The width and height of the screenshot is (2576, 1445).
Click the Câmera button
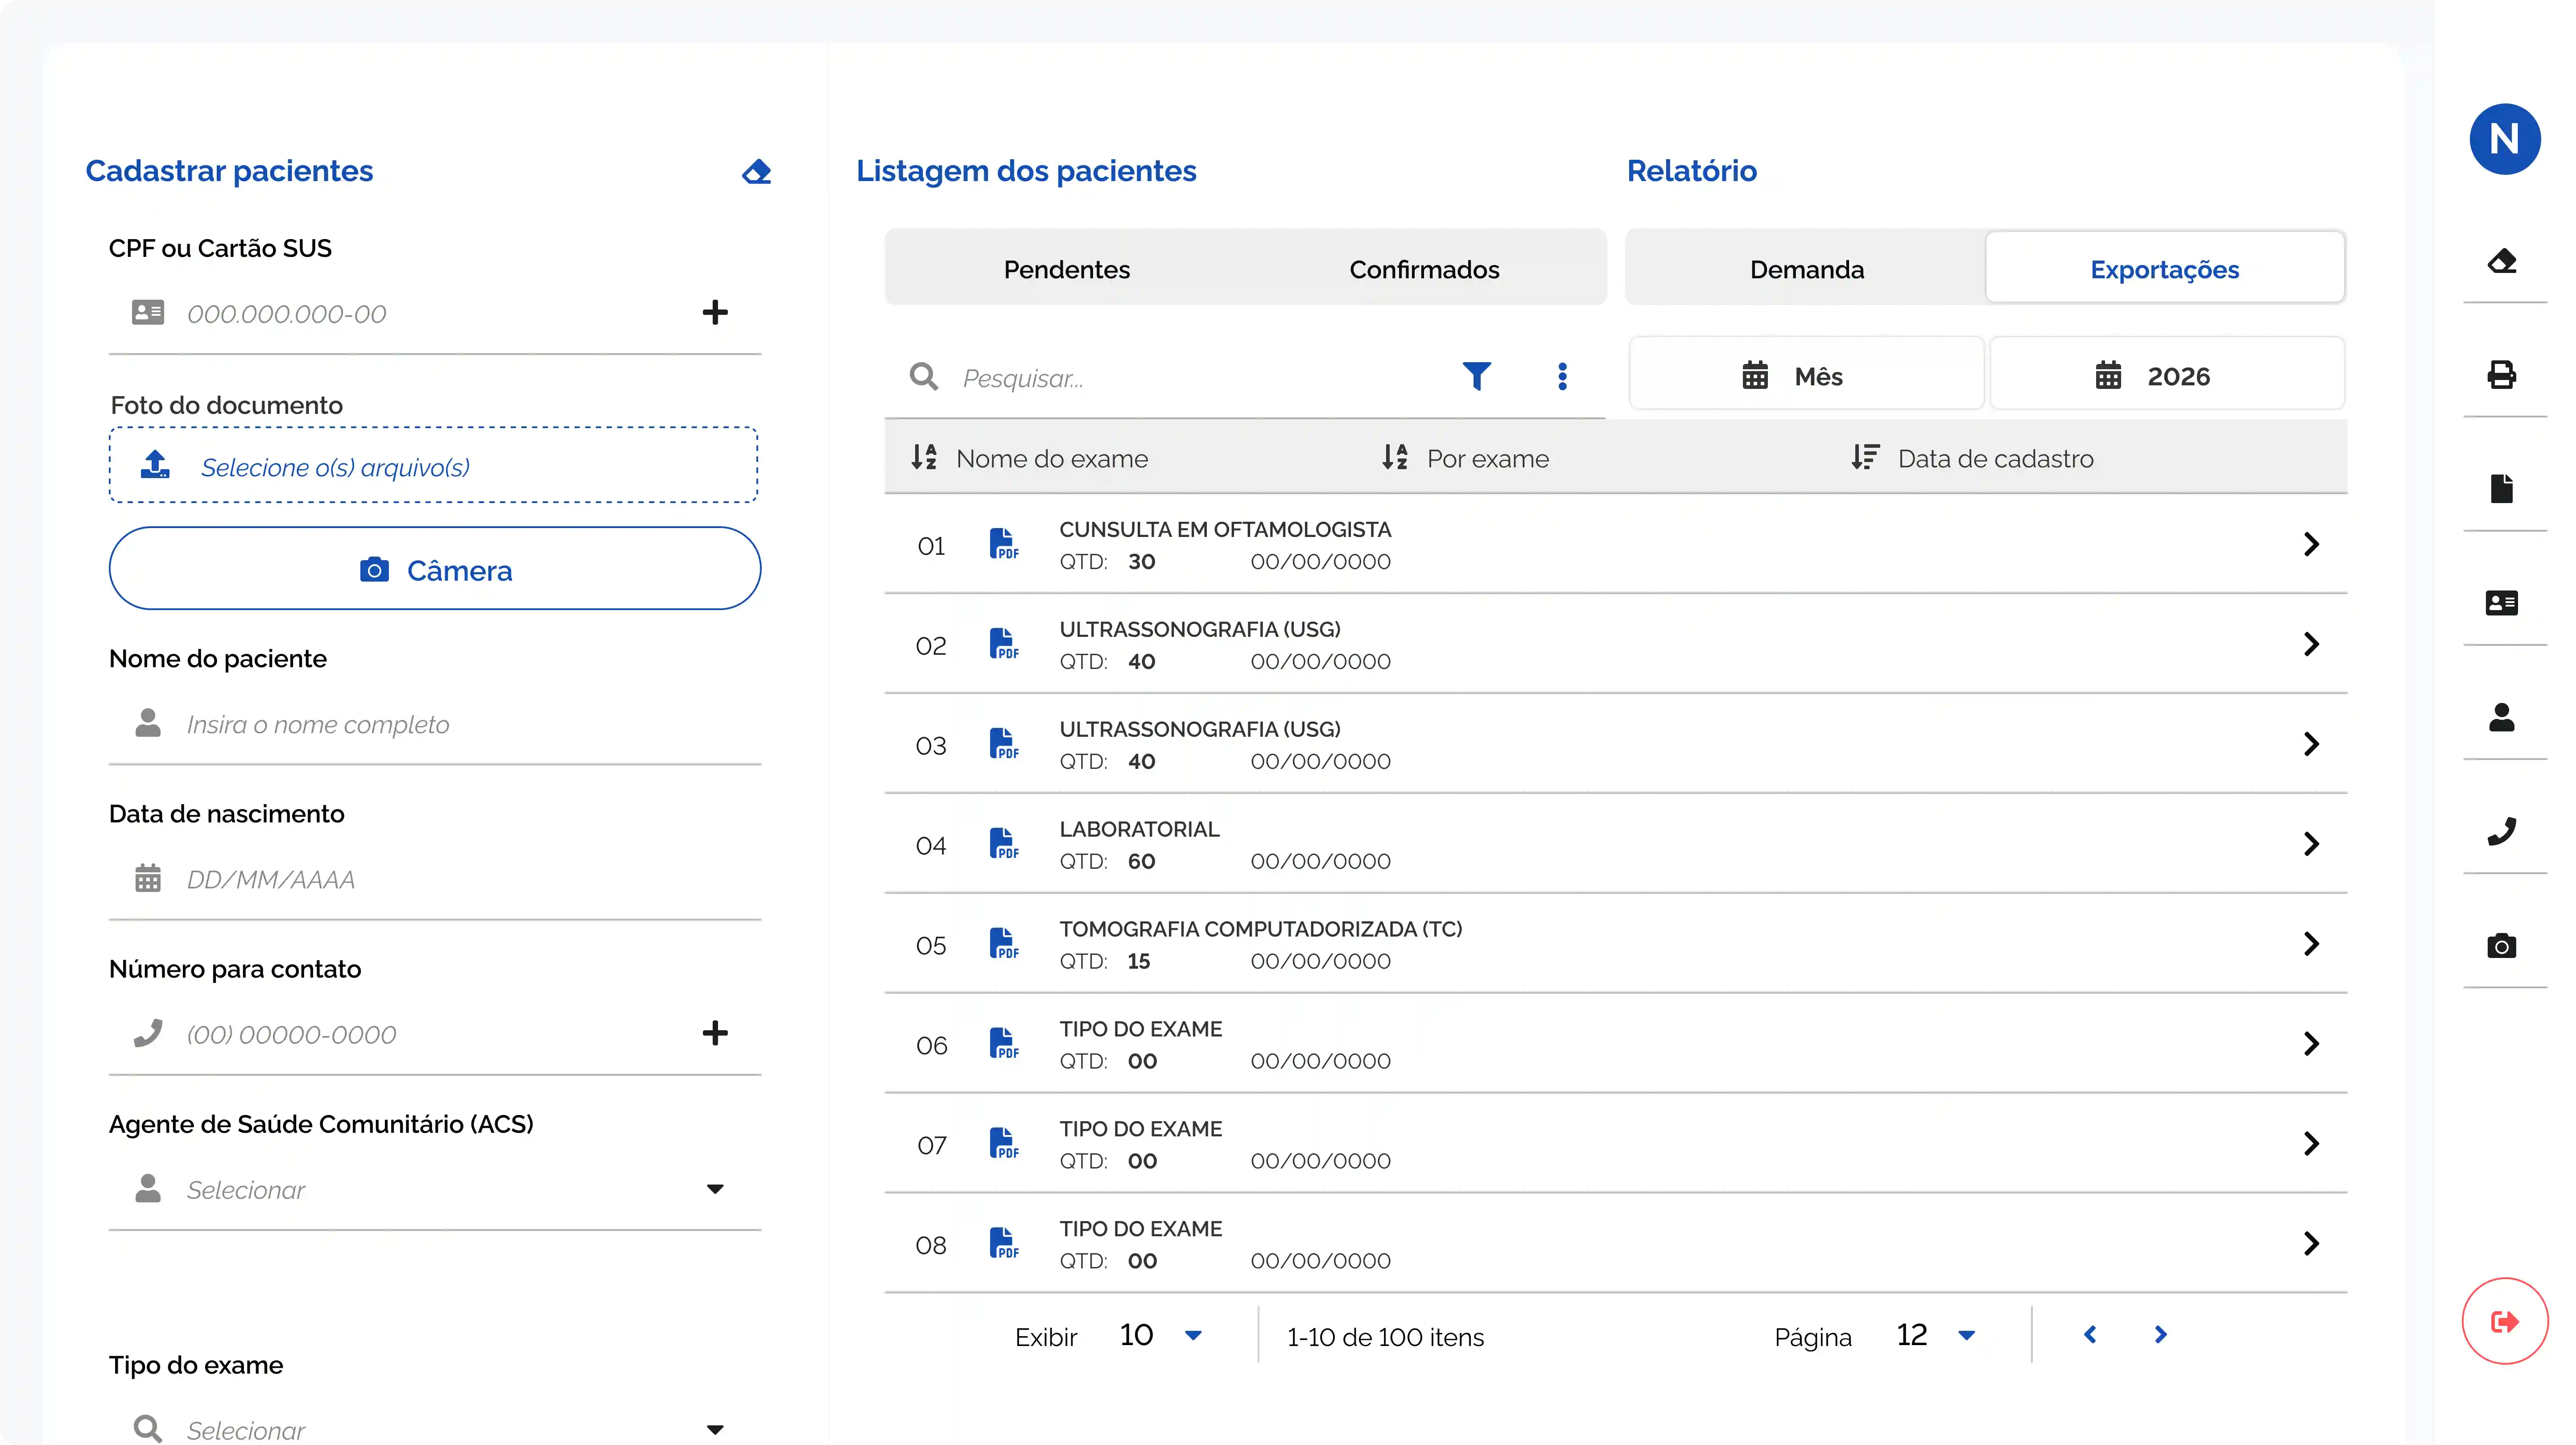(434, 569)
